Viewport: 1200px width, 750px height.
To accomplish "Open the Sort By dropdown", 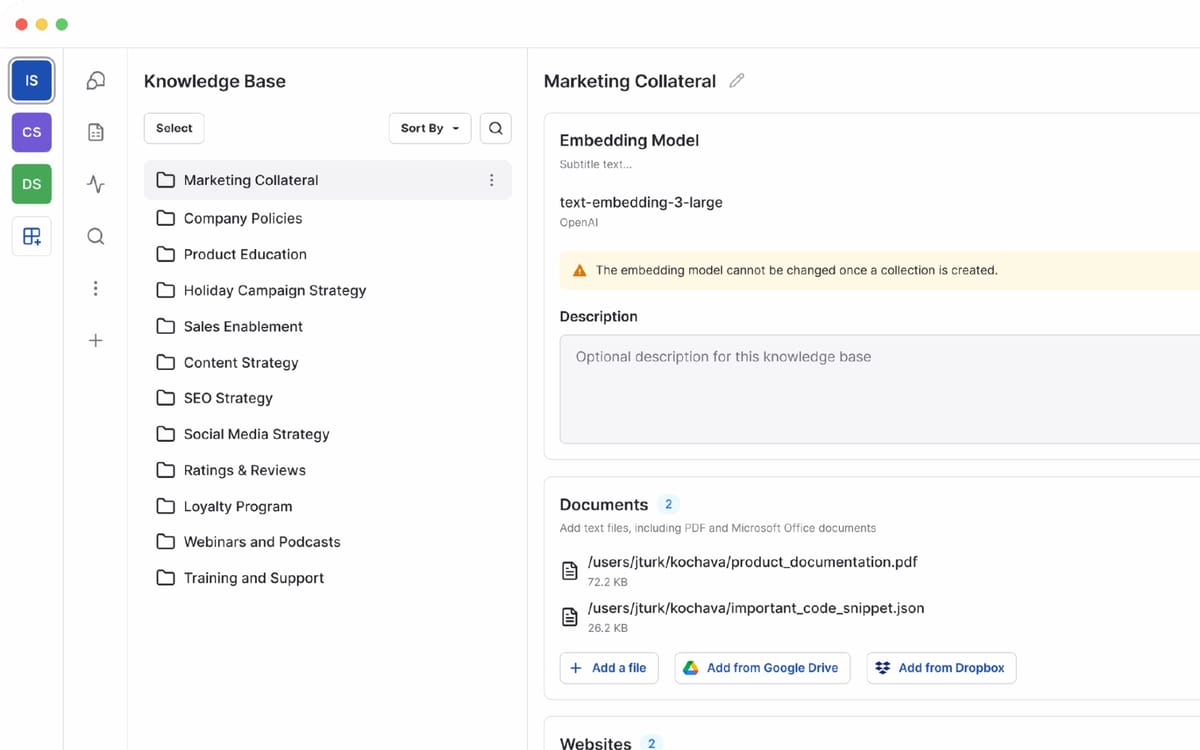I will click(429, 128).
